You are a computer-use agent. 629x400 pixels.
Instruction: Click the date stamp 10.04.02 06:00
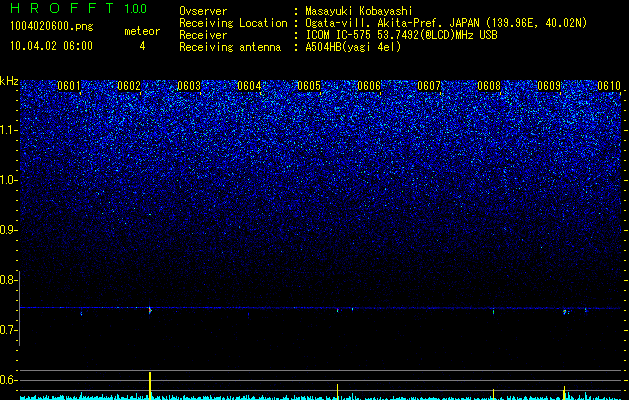pos(51,46)
